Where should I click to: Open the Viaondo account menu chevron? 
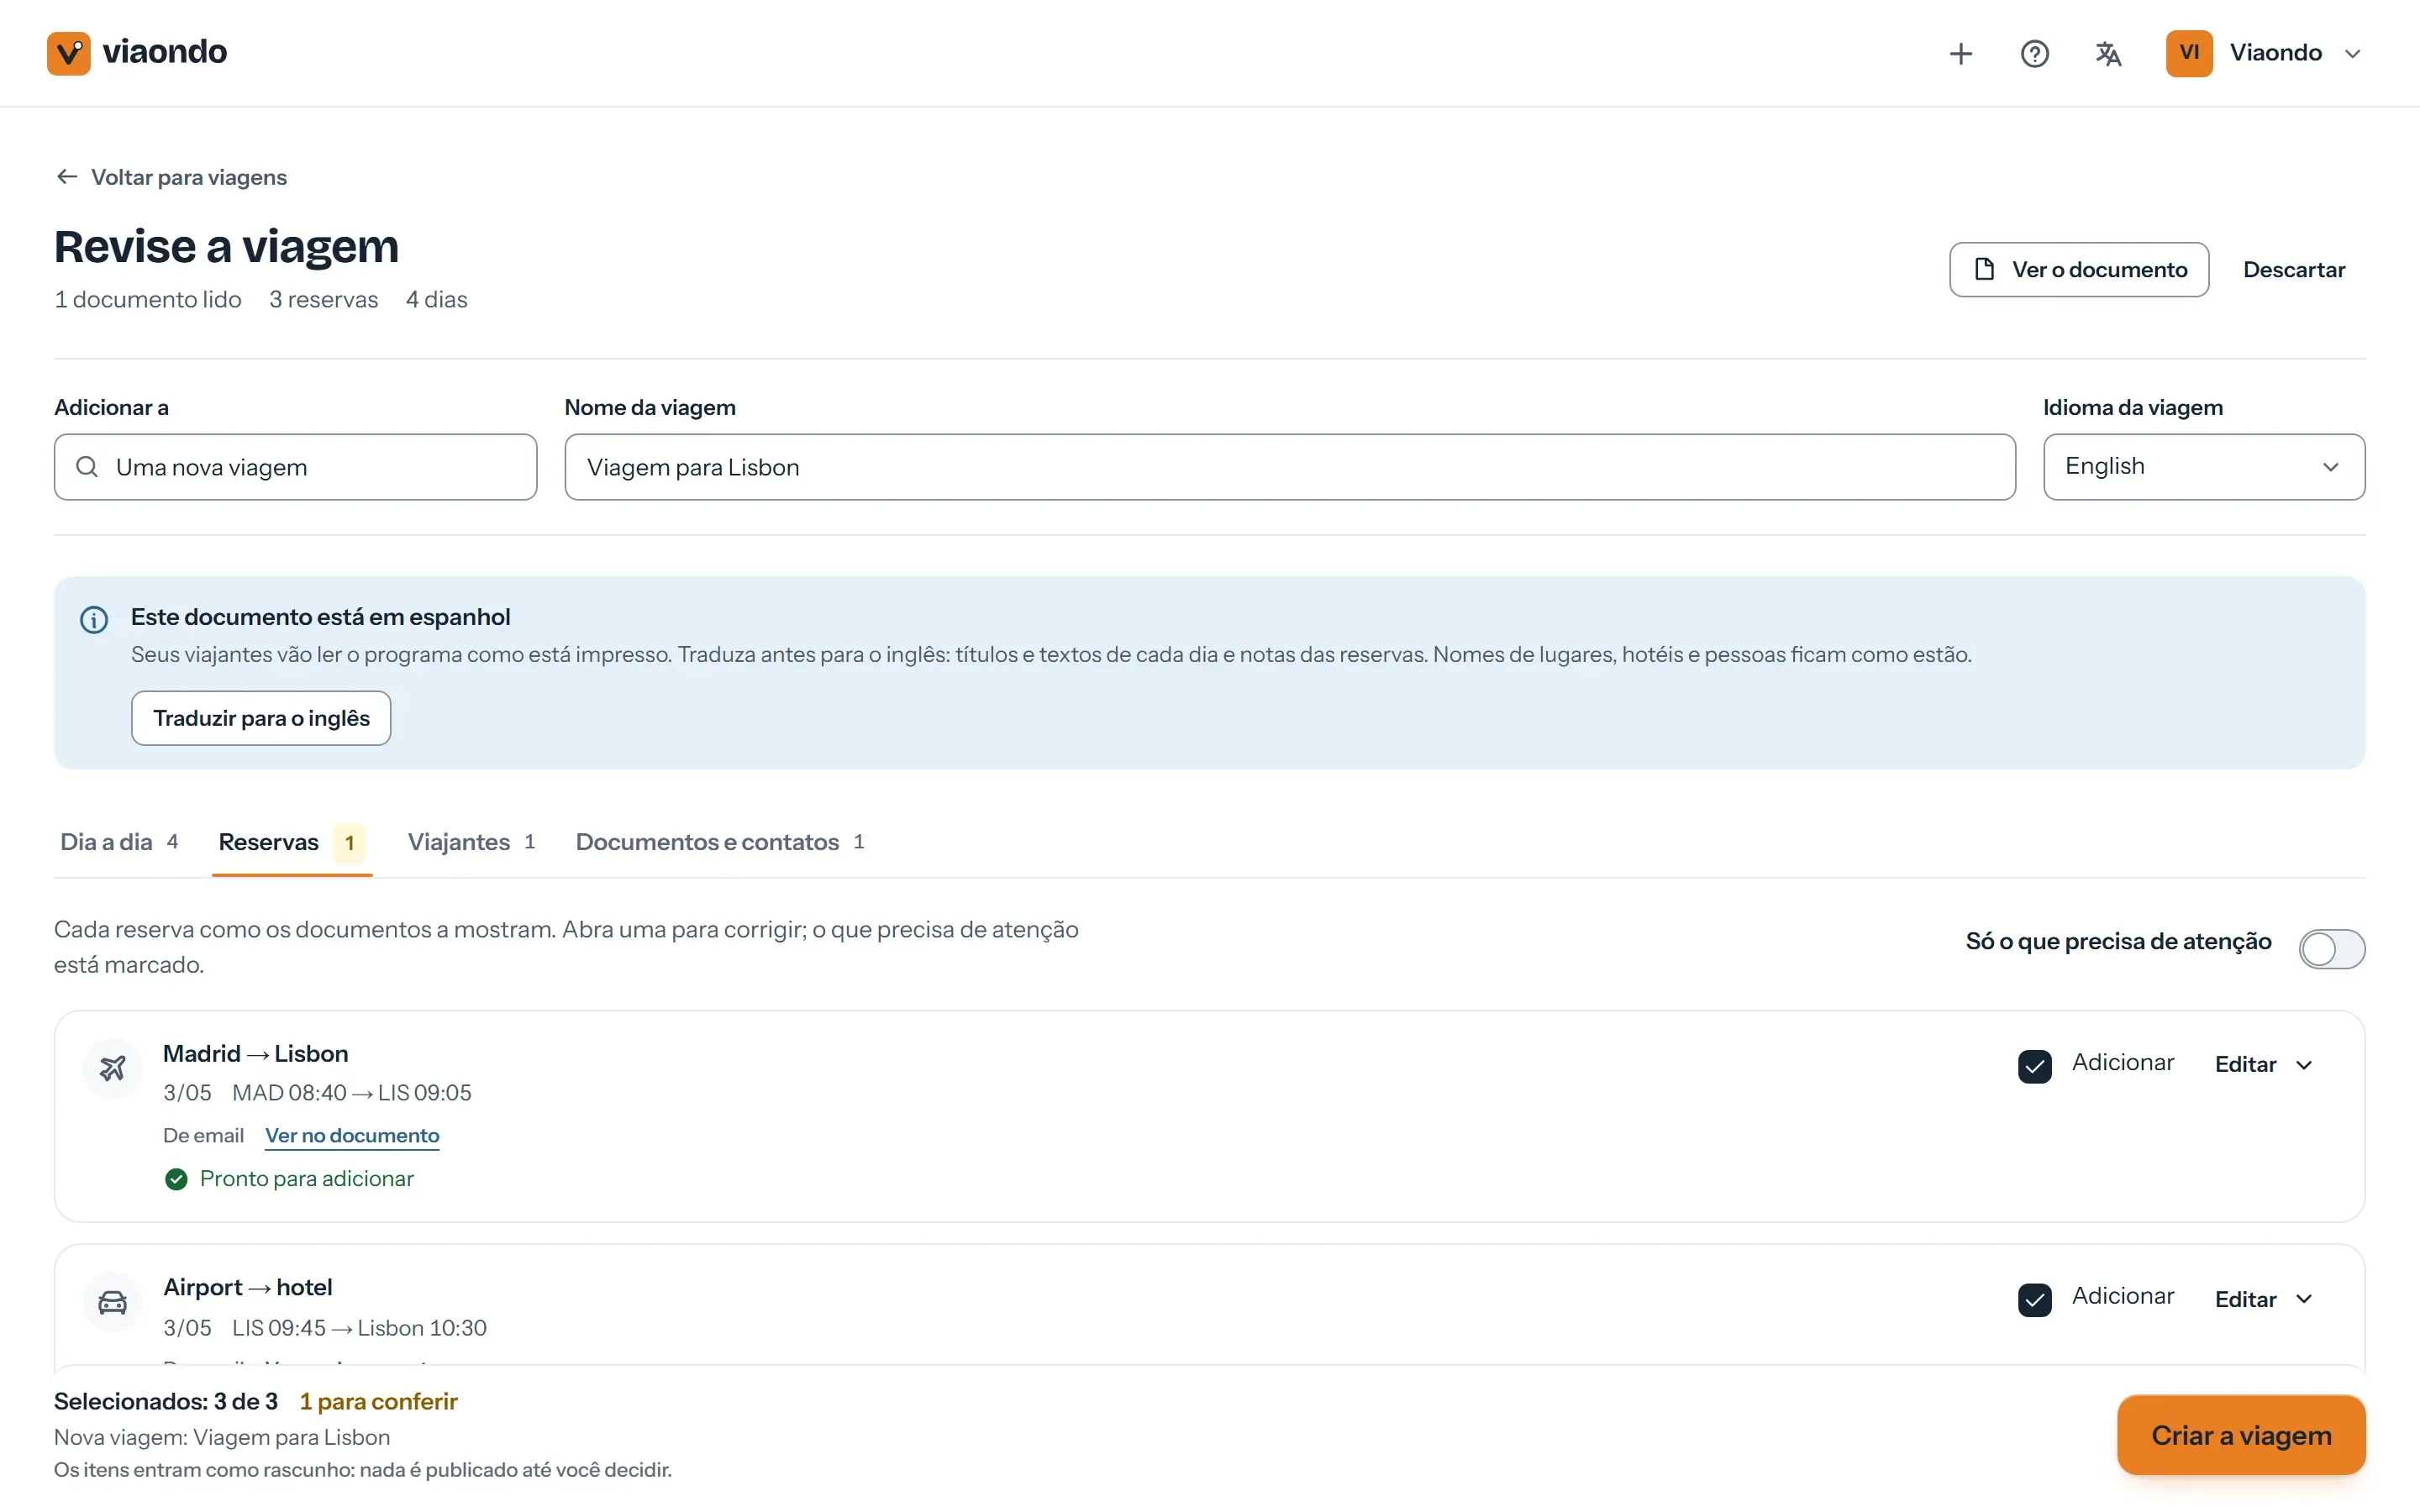tap(2352, 54)
